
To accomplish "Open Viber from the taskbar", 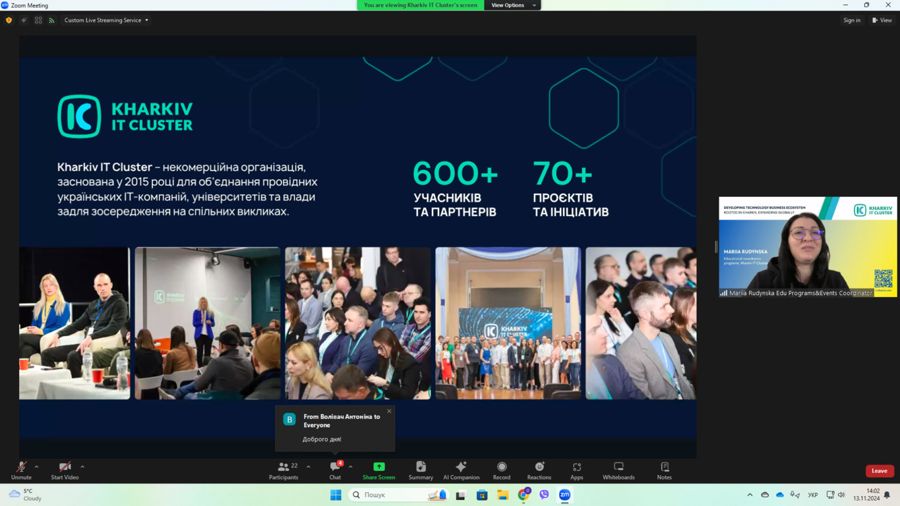I will pos(544,495).
